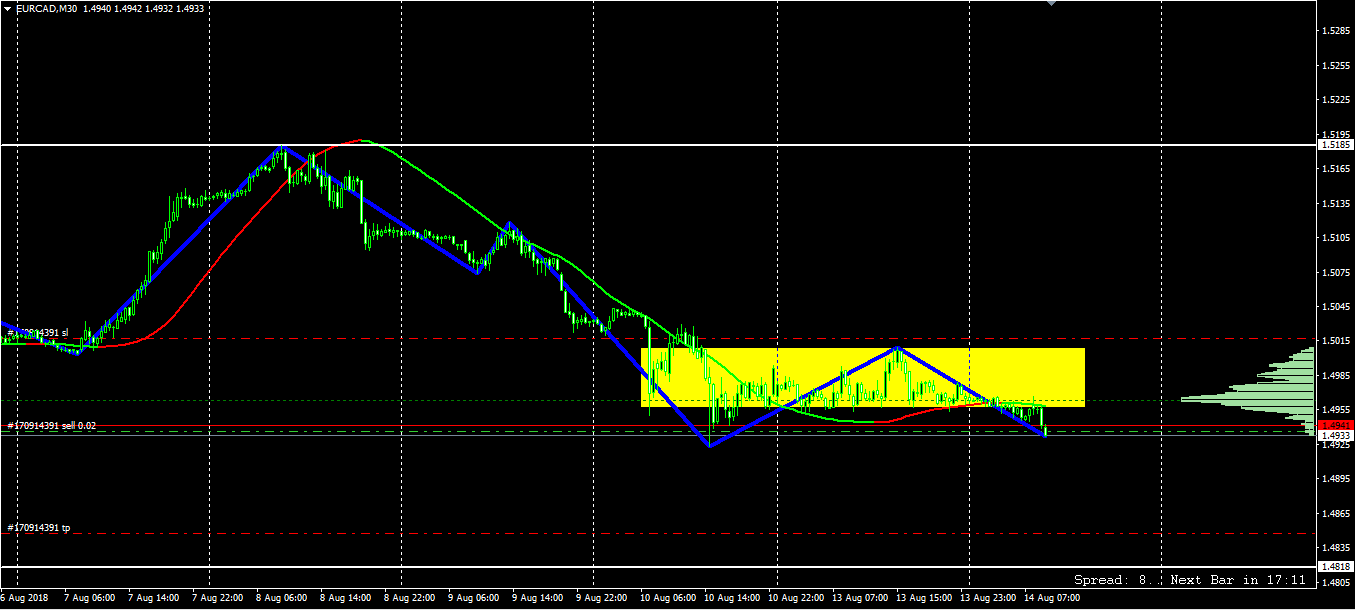
Task: Click '14 Aug 07:00' on the time axis
Action: (1050, 598)
